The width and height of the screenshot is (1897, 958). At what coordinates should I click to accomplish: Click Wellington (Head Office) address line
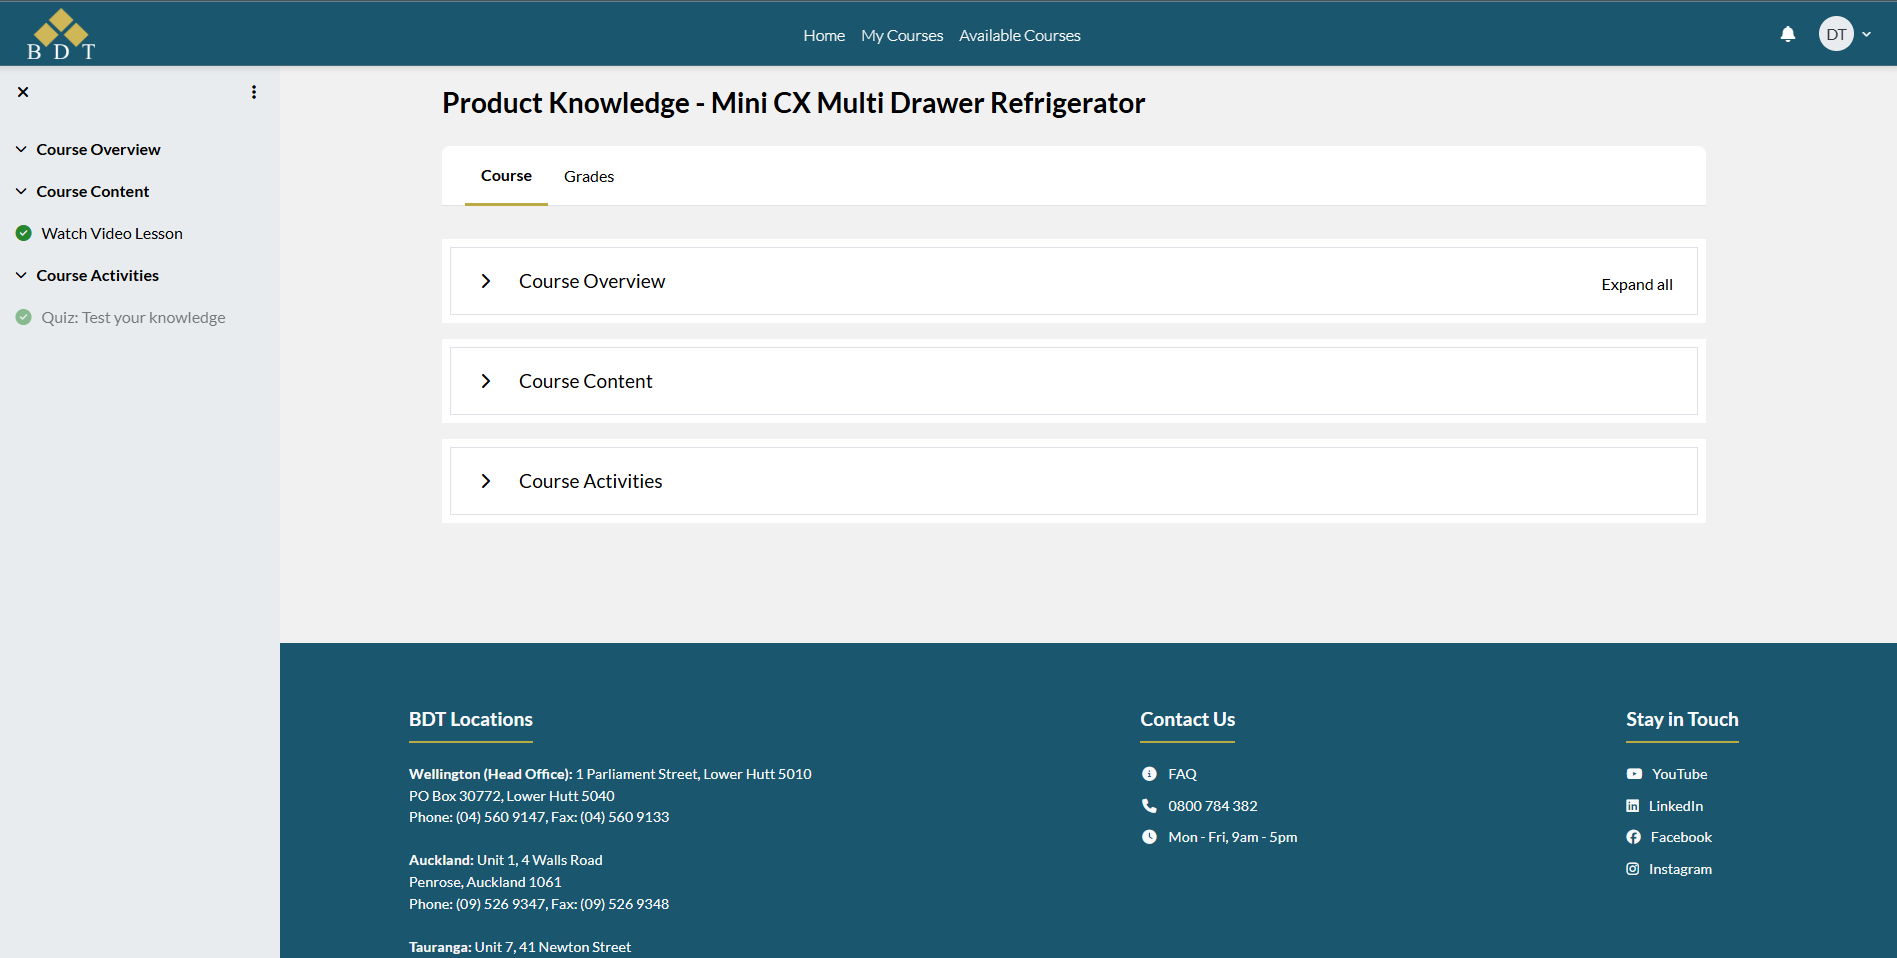[x=610, y=774]
